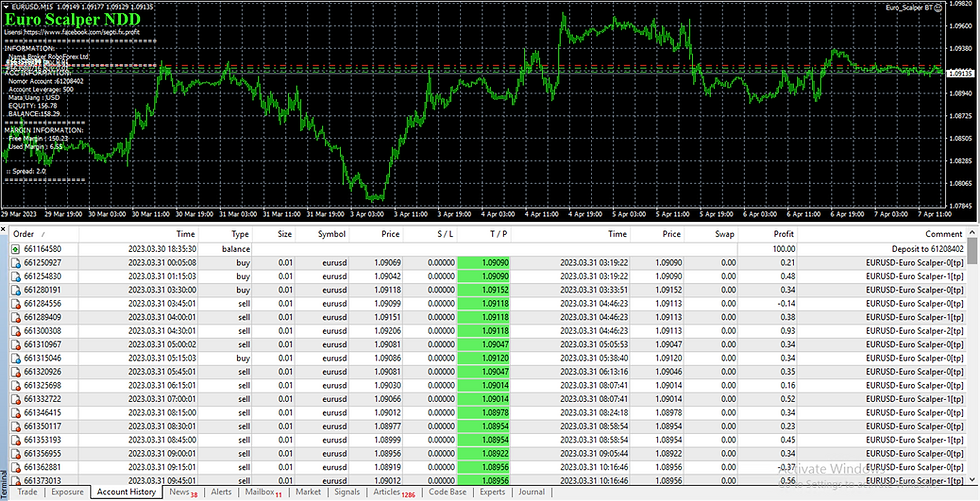Open the Journal tab

pos(531,492)
